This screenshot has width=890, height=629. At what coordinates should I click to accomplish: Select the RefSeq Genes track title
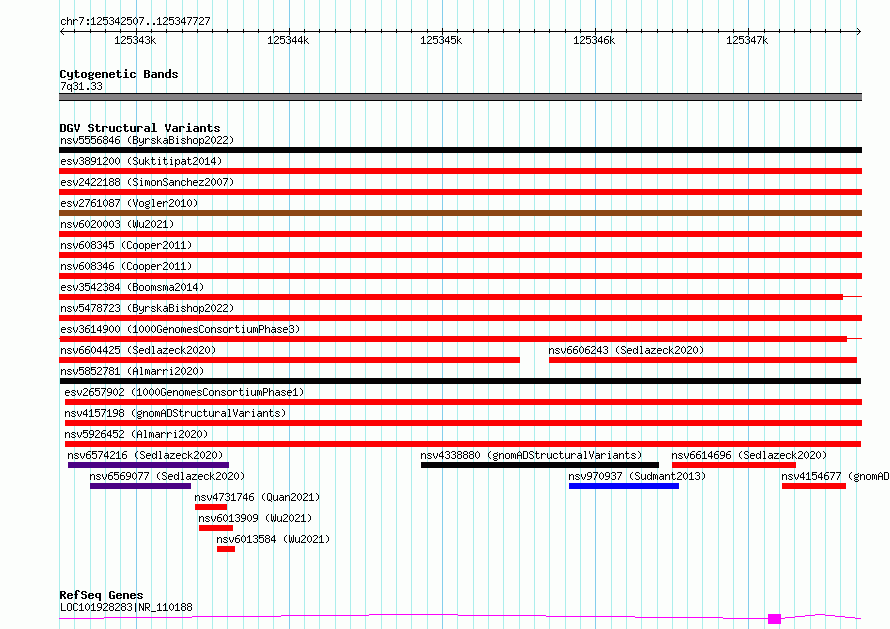[101, 595]
